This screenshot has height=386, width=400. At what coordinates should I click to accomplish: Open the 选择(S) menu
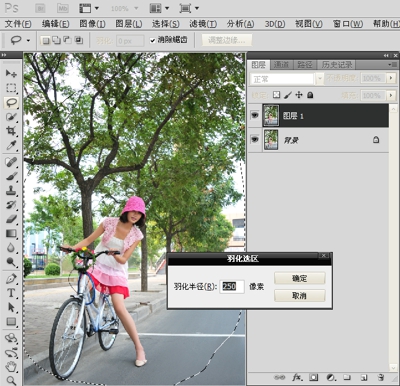point(166,24)
